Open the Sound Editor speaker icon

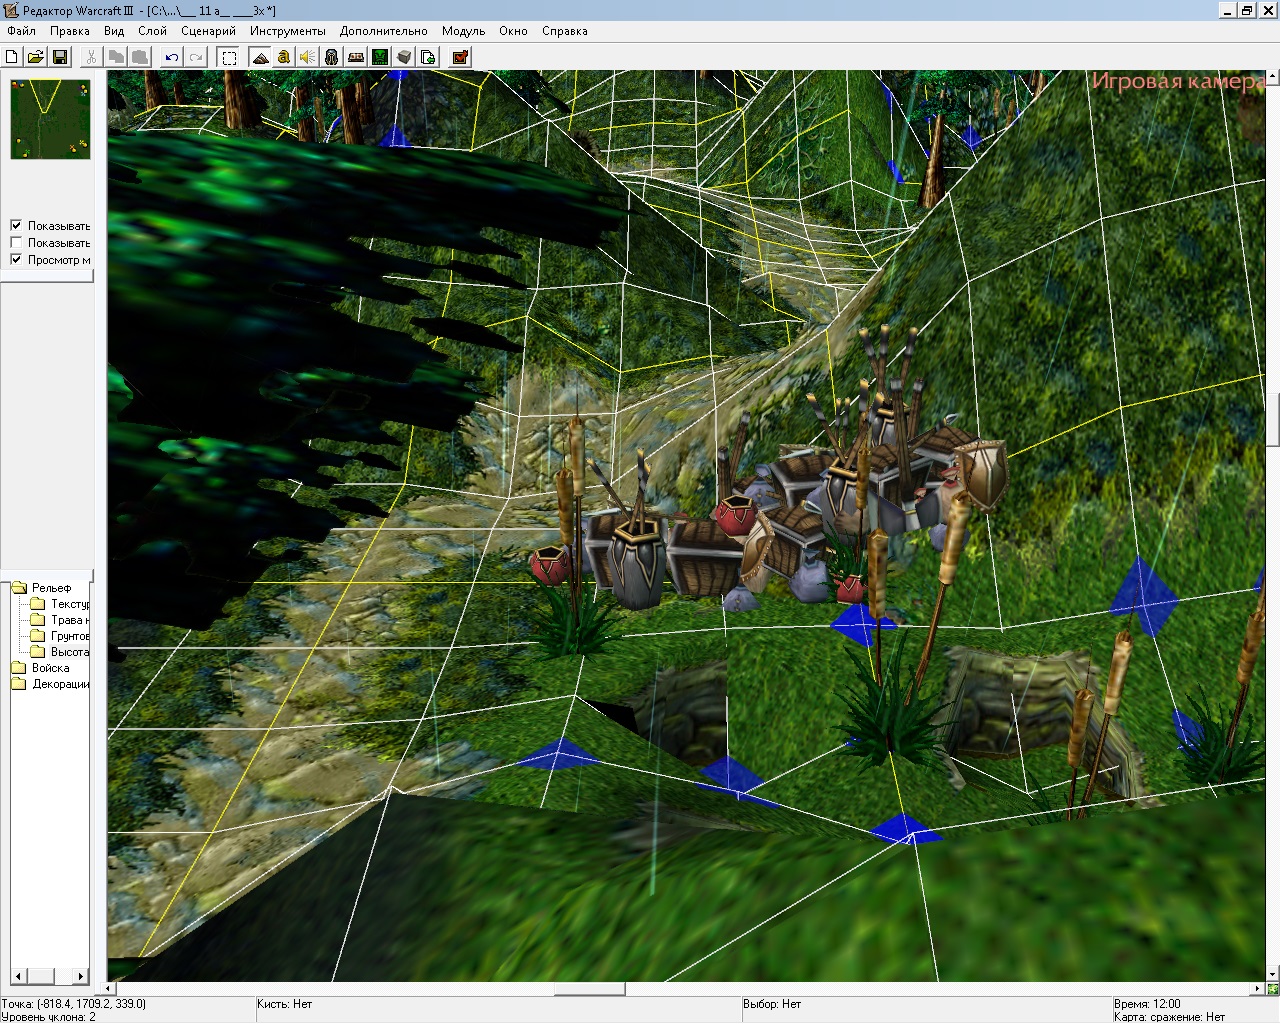click(308, 57)
